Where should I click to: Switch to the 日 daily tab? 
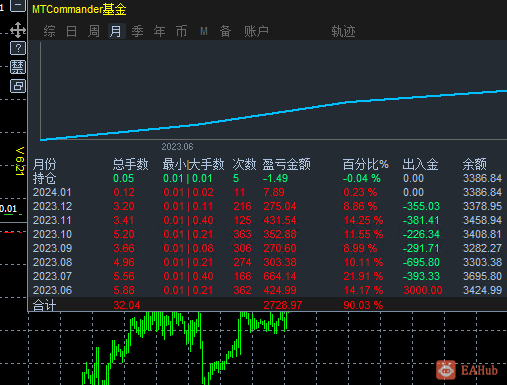(71, 31)
